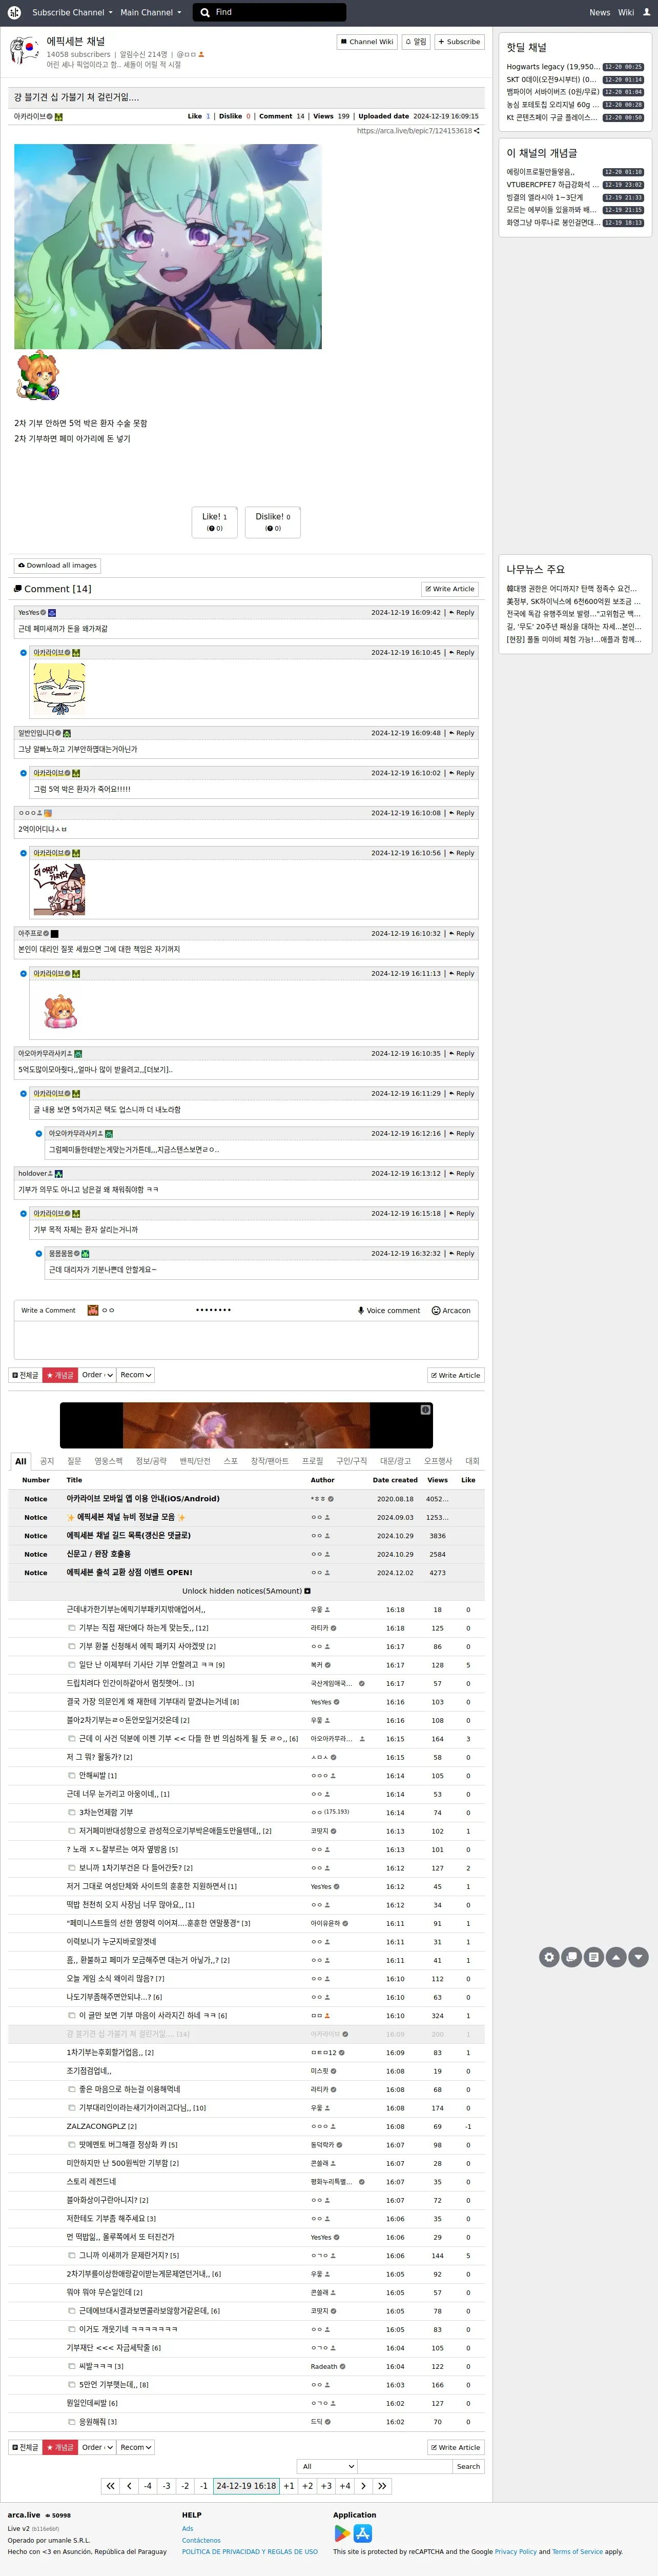Image resolution: width=658 pixels, height=2576 pixels.
Task: Click News in the top bar
Action: click(600, 12)
